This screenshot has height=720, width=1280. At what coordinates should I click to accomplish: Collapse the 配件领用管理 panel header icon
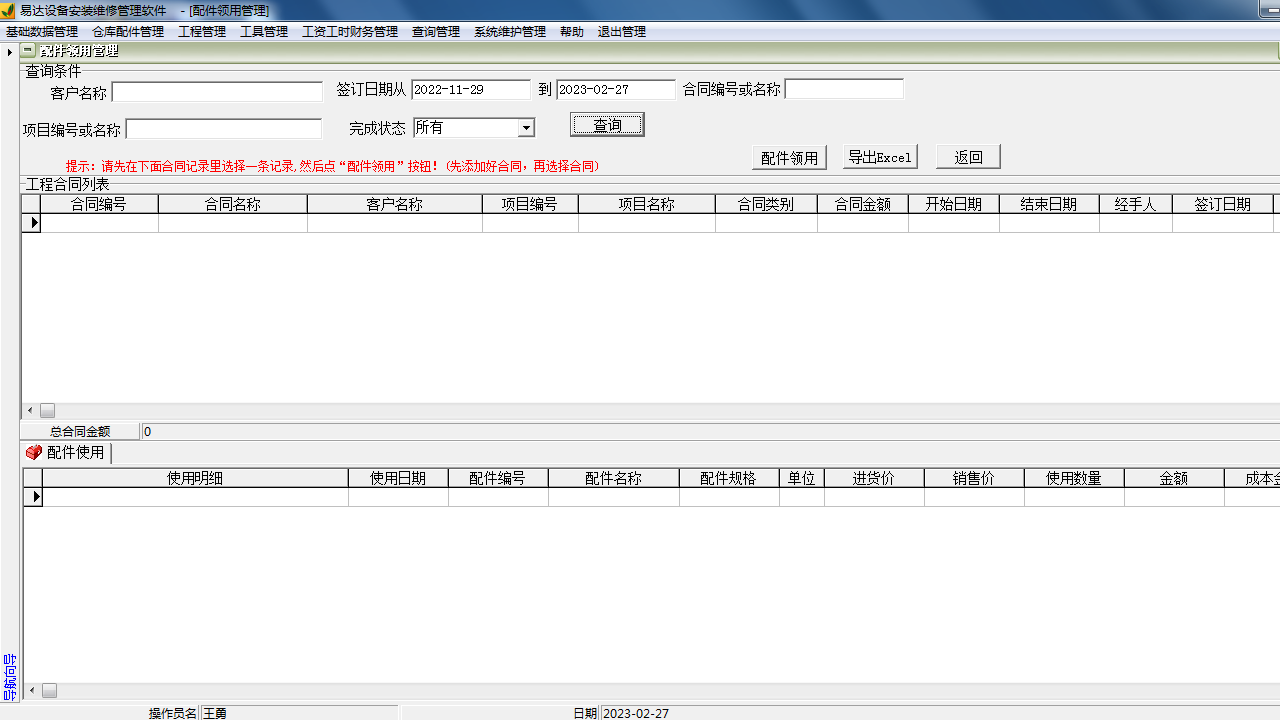(28, 50)
